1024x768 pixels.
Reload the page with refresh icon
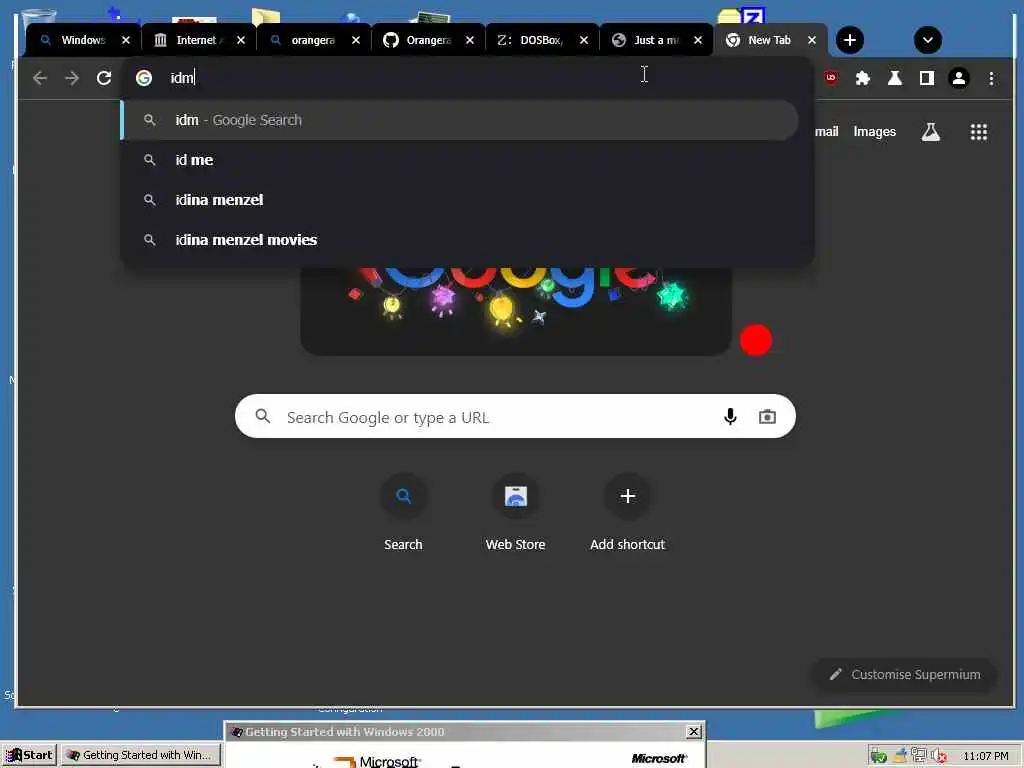104,78
